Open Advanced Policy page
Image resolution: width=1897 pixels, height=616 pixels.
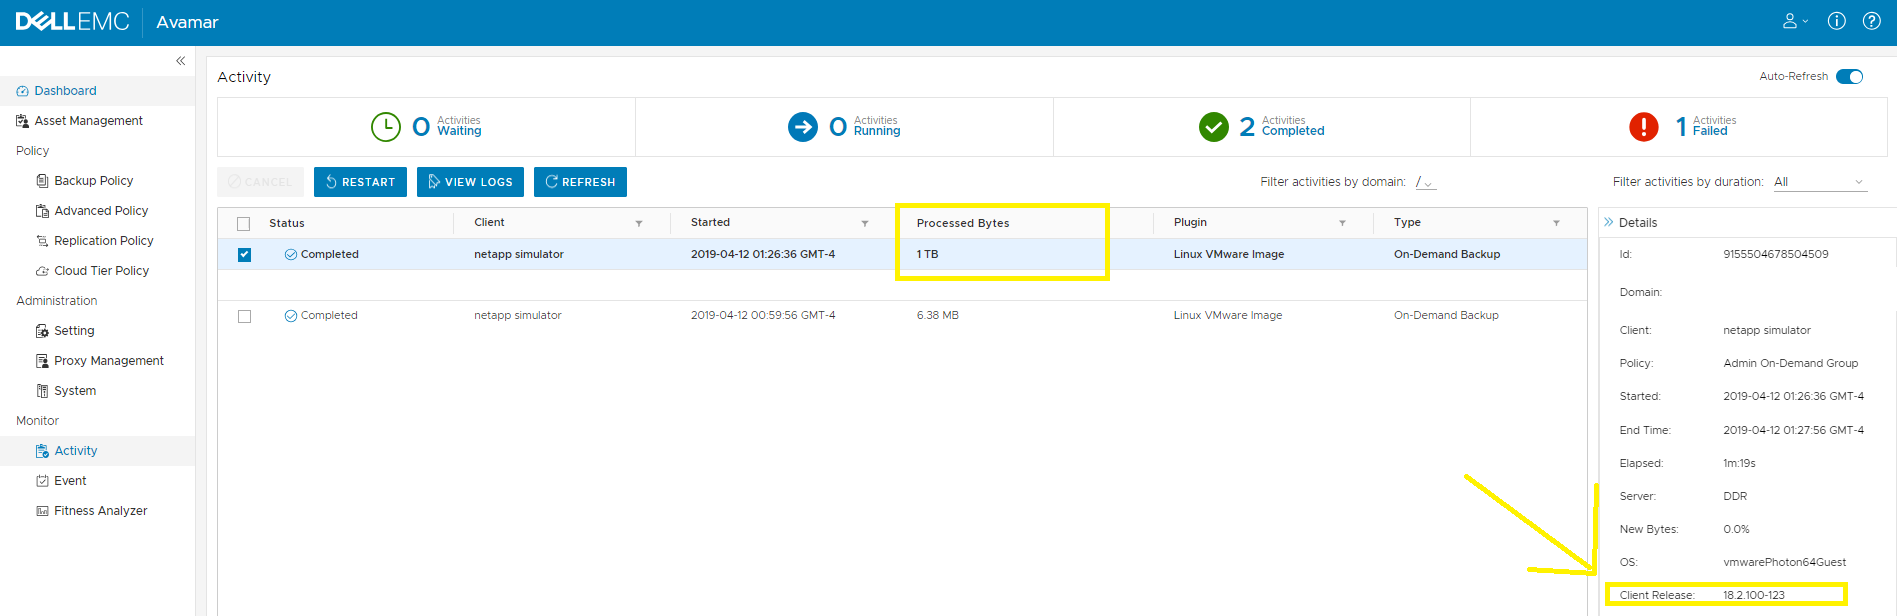coord(101,211)
